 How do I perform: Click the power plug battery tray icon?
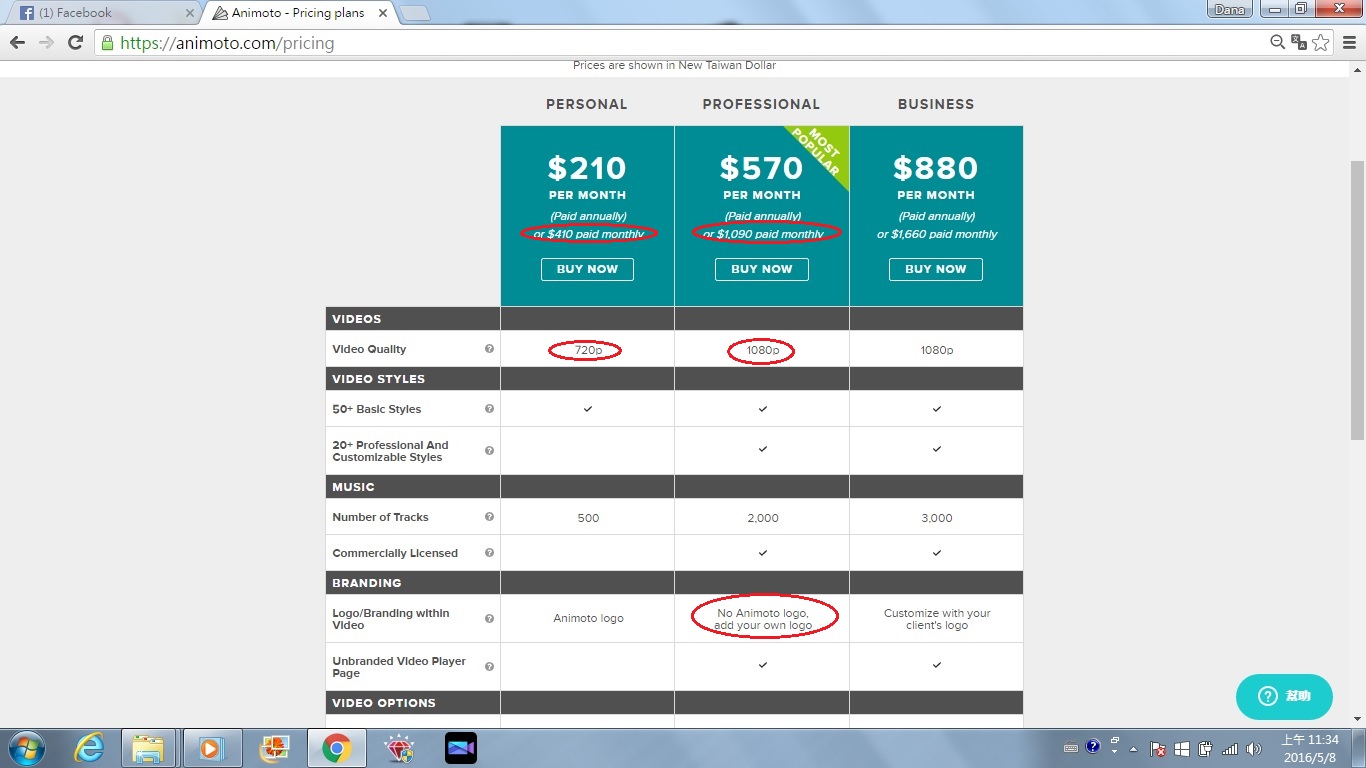point(1206,748)
